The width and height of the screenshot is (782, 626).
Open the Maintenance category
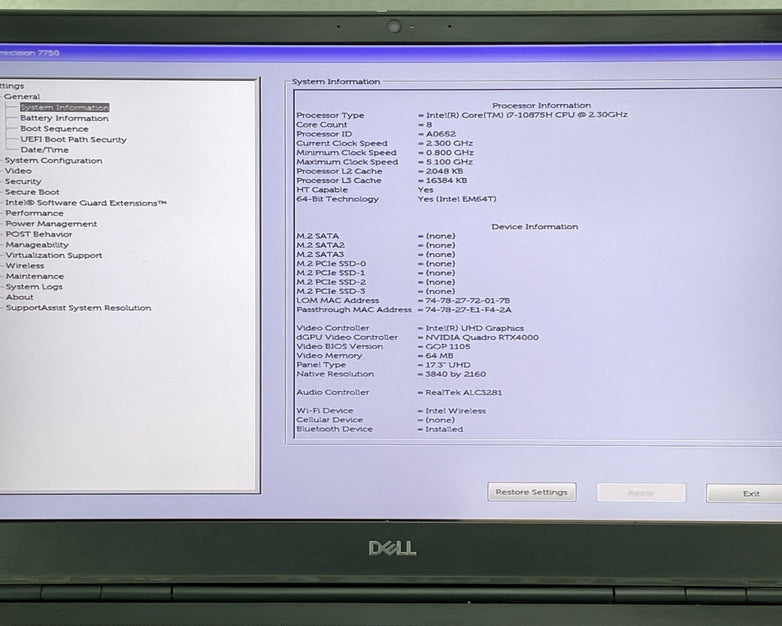(x=35, y=276)
